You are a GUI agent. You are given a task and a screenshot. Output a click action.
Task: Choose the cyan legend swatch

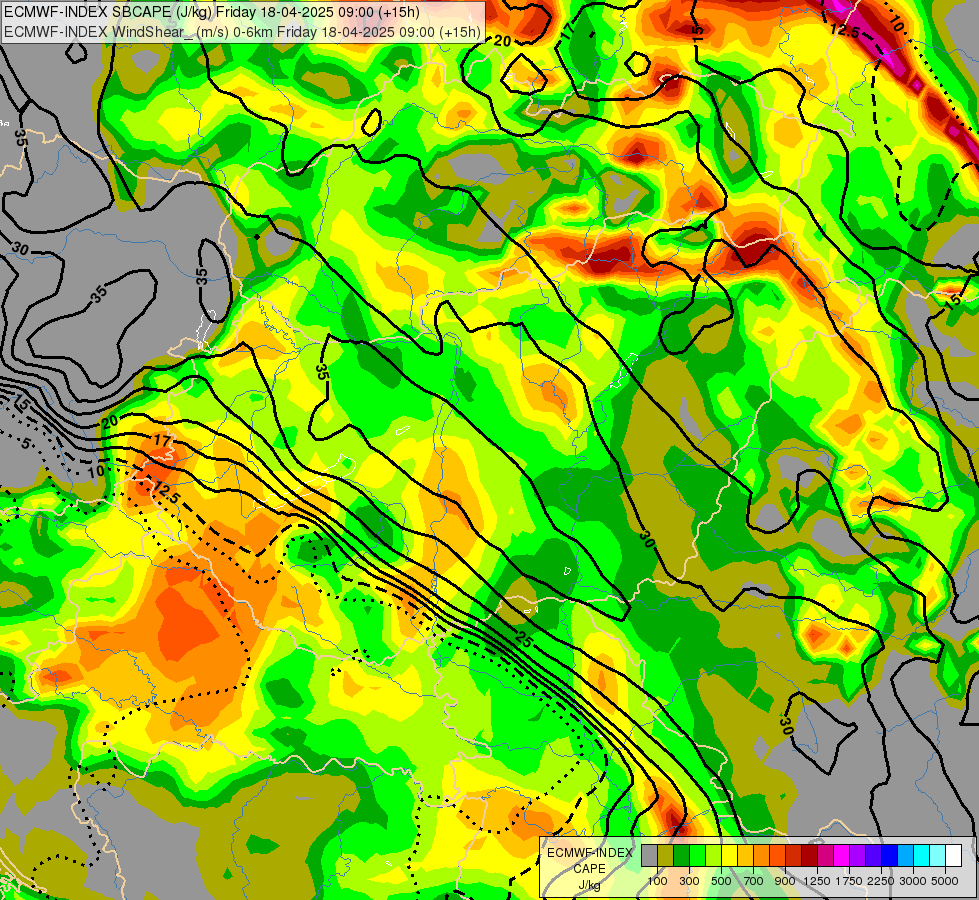tap(922, 855)
